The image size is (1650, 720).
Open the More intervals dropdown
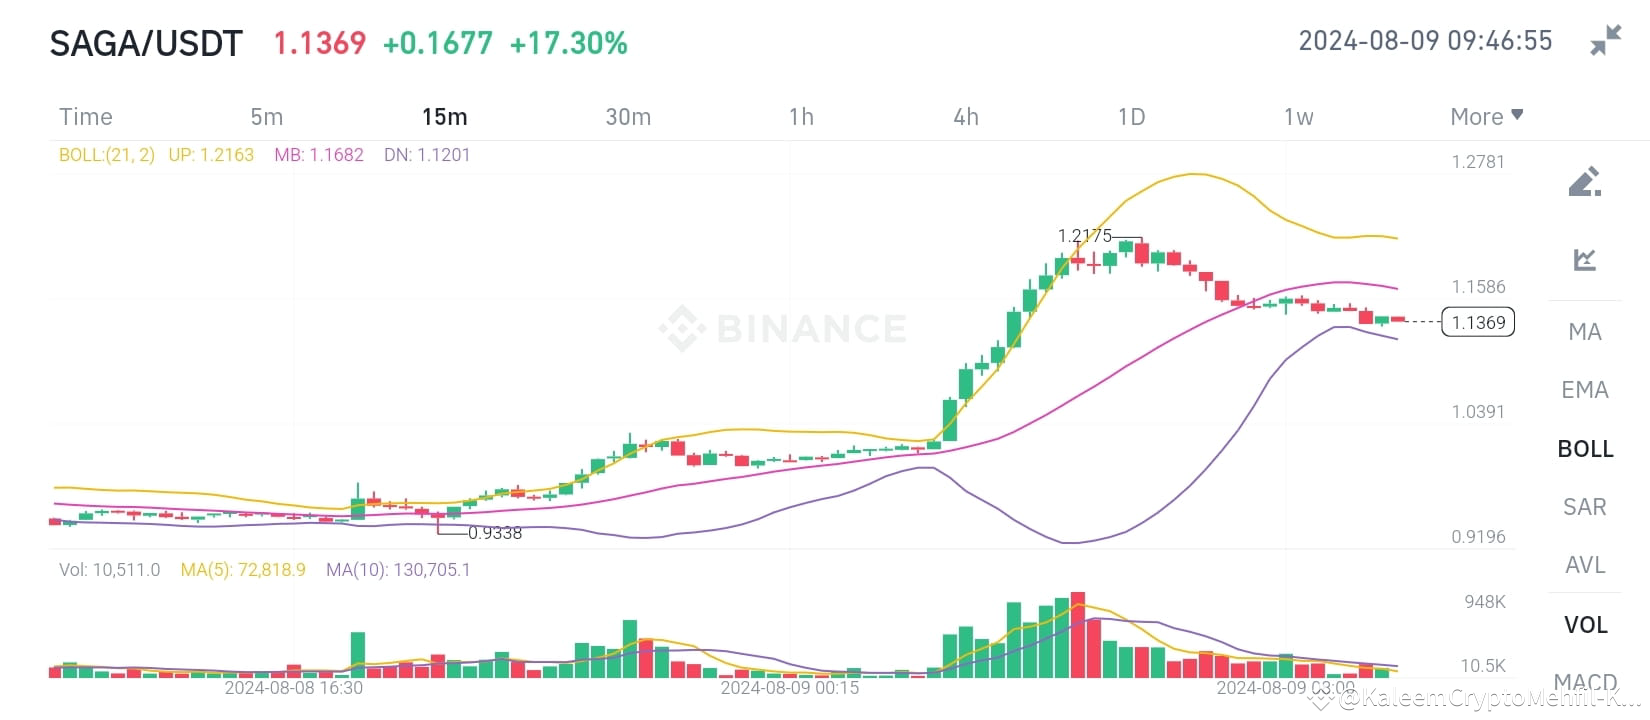tap(1486, 116)
